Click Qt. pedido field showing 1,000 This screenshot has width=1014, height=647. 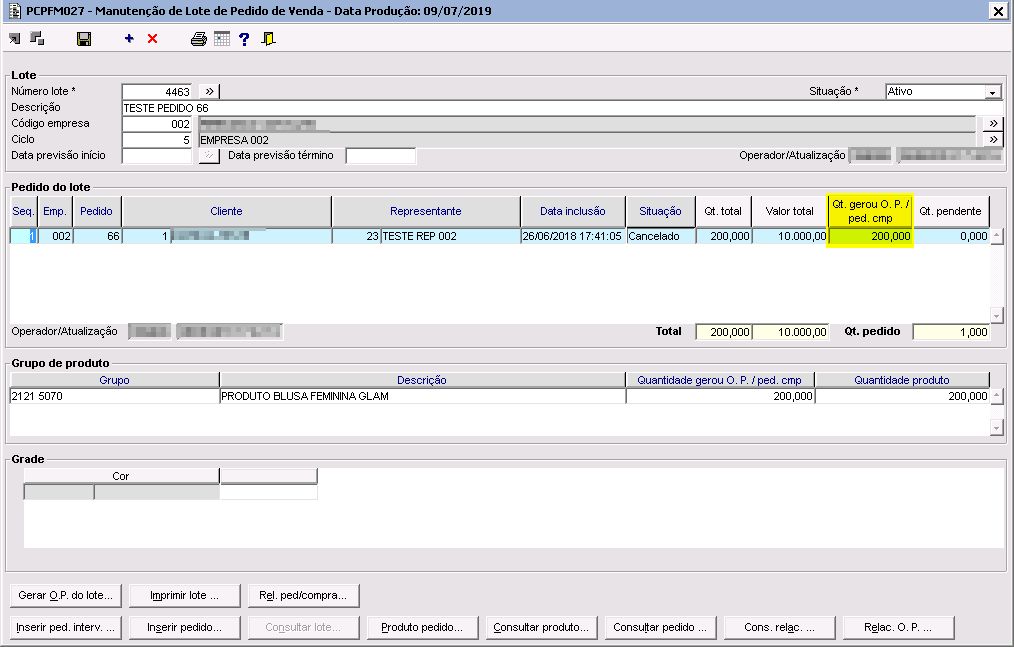[x=951, y=332]
